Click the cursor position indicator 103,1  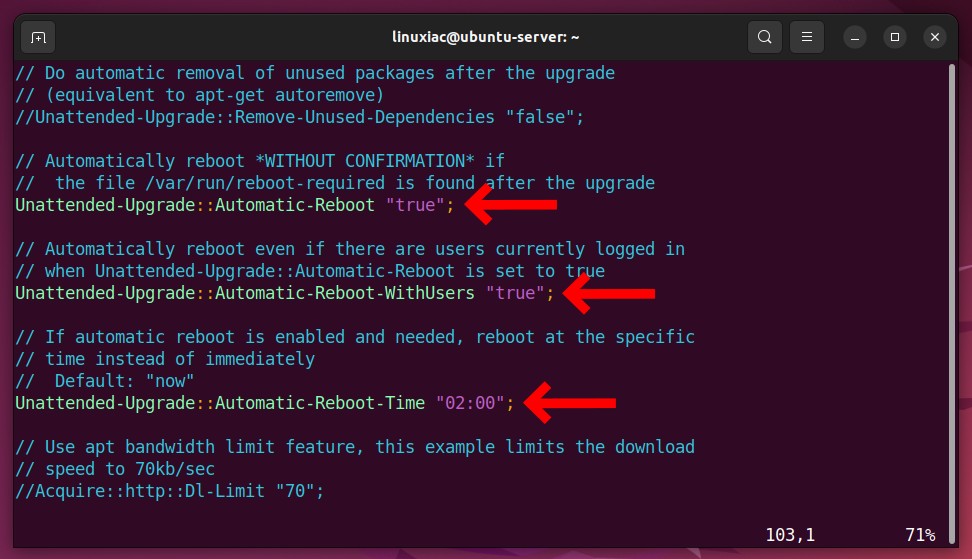[790, 535]
